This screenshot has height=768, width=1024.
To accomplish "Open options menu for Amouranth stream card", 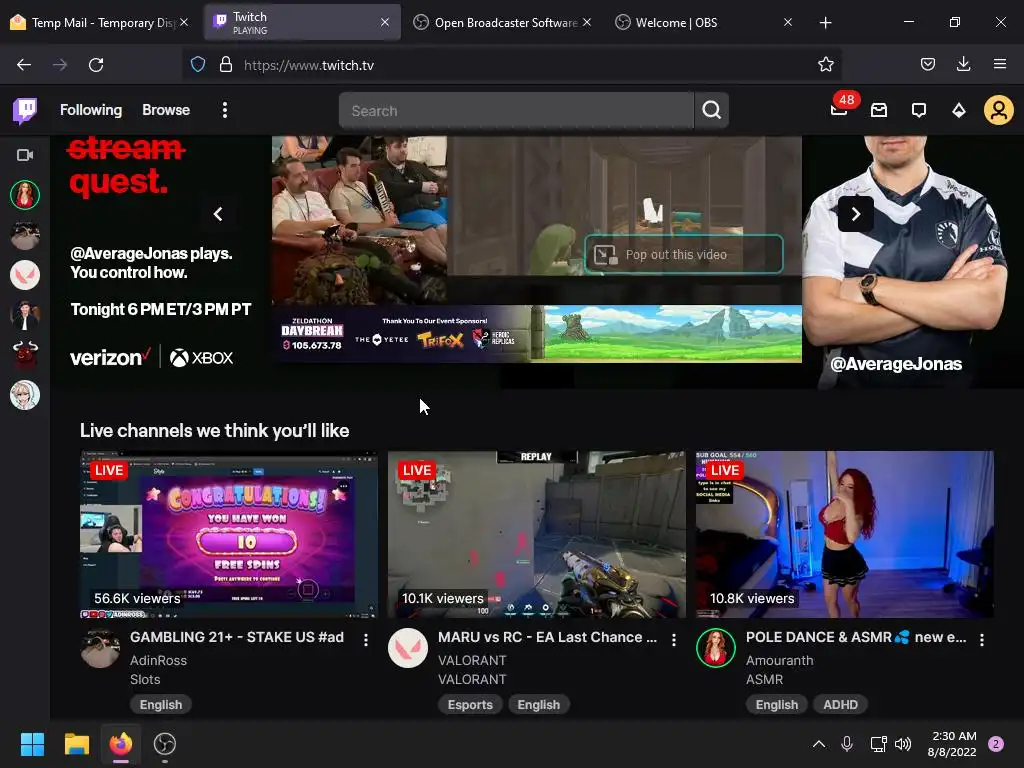I will [x=982, y=640].
